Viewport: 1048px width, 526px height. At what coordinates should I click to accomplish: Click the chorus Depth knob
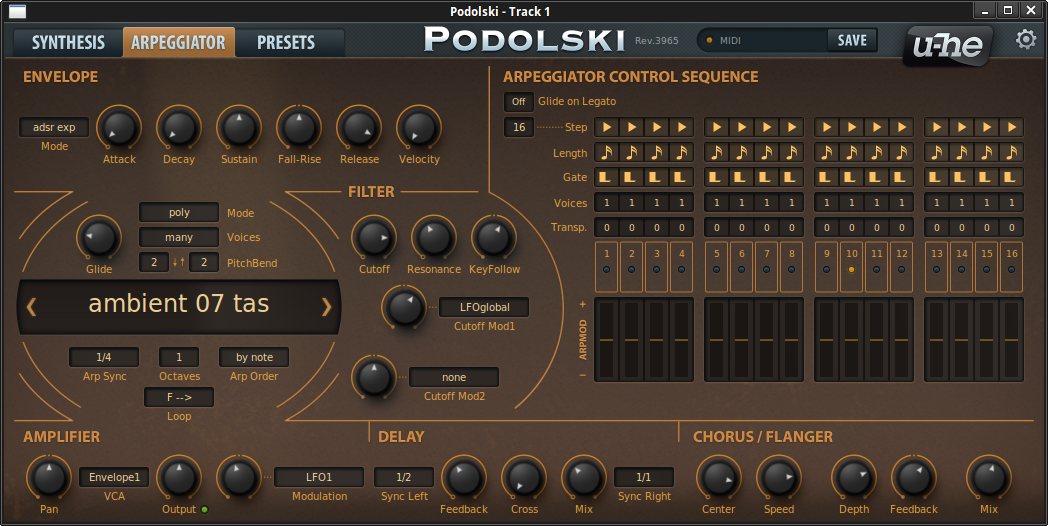pyautogui.click(x=854, y=477)
